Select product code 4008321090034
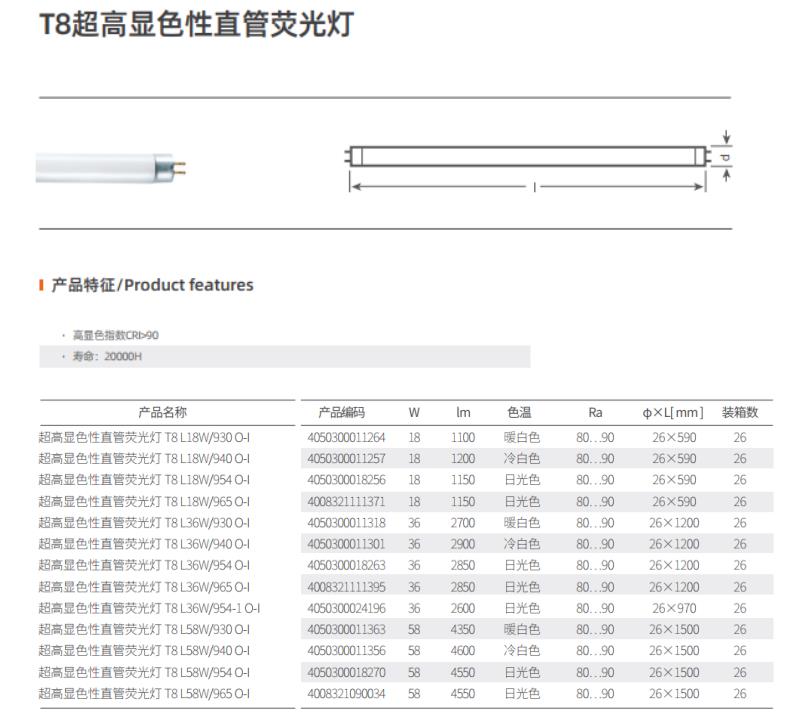 point(346,694)
